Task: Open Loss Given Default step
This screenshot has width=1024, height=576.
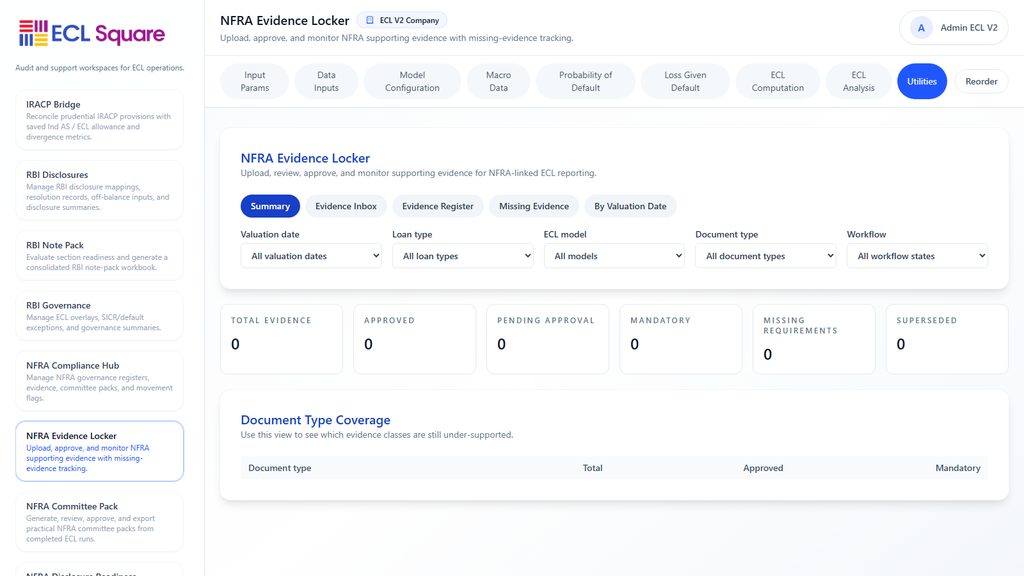Action: [x=685, y=82]
